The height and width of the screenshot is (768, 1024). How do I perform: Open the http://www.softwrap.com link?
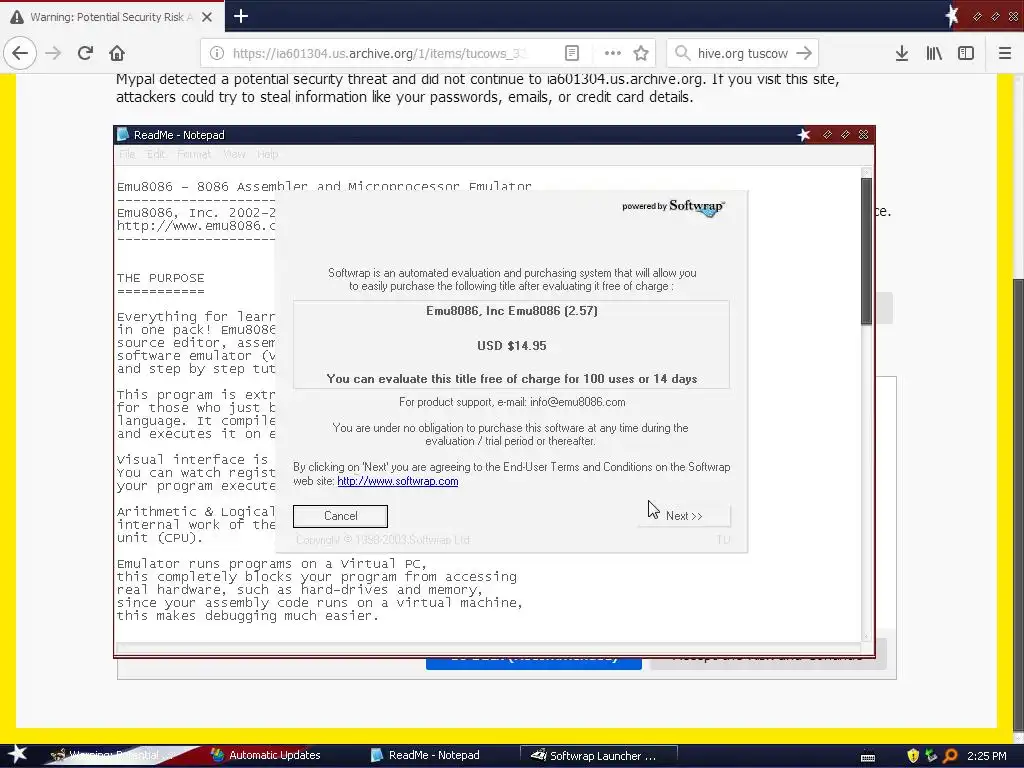[398, 481]
